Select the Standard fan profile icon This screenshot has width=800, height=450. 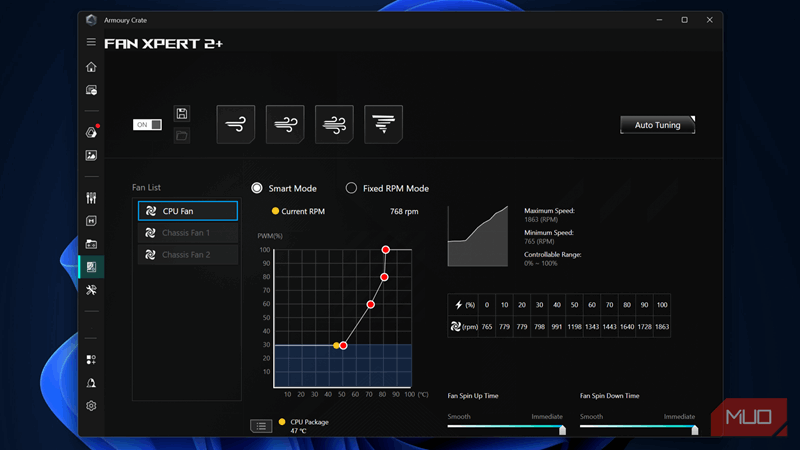pyautogui.click(x=285, y=125)
